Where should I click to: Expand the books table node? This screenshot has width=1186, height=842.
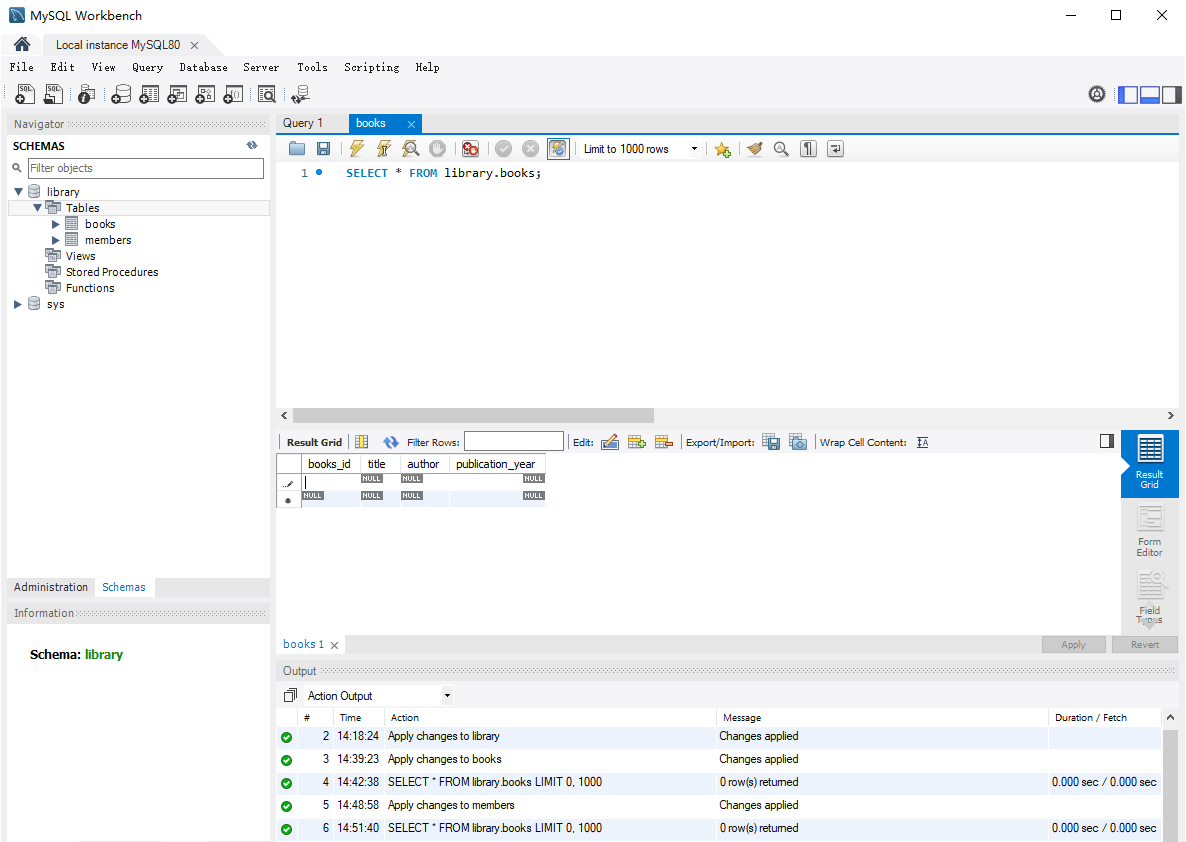coord(55,224)
